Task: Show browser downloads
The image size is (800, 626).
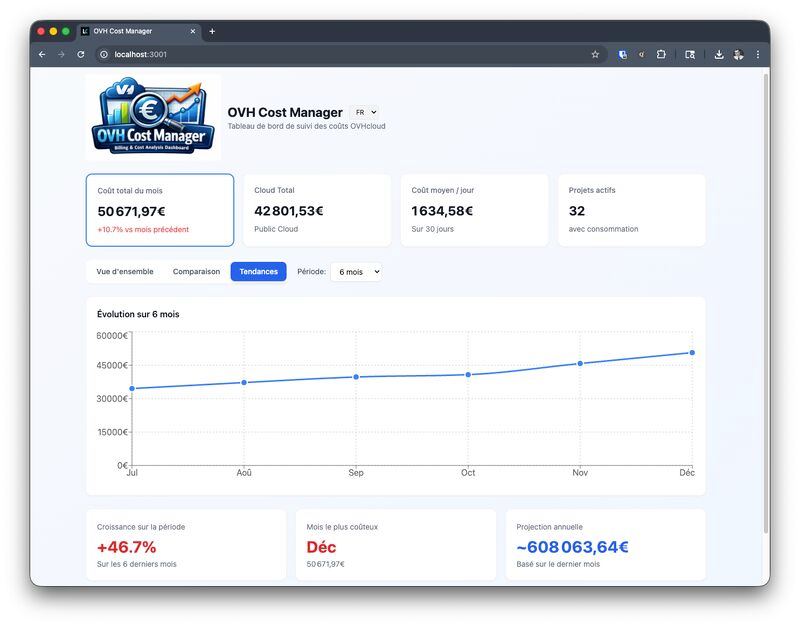Action: 719,54
